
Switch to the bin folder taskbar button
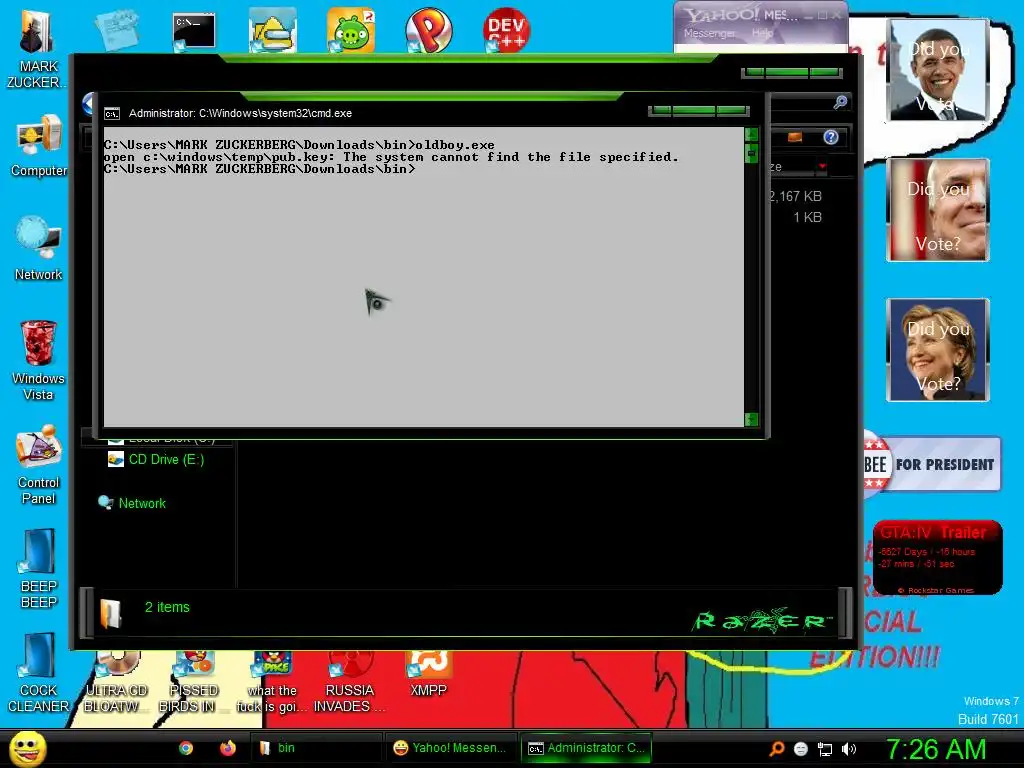coord(317,748)
